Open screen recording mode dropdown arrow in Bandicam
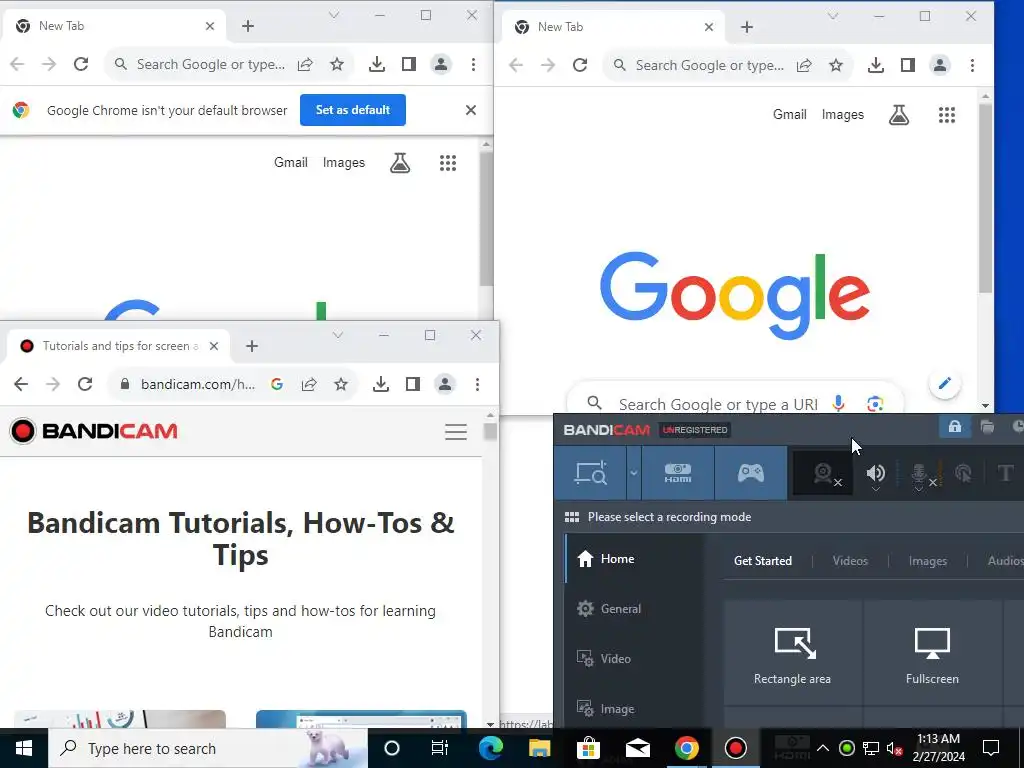This screenshot has height=768, width=1024. click(x=633, y=473)
